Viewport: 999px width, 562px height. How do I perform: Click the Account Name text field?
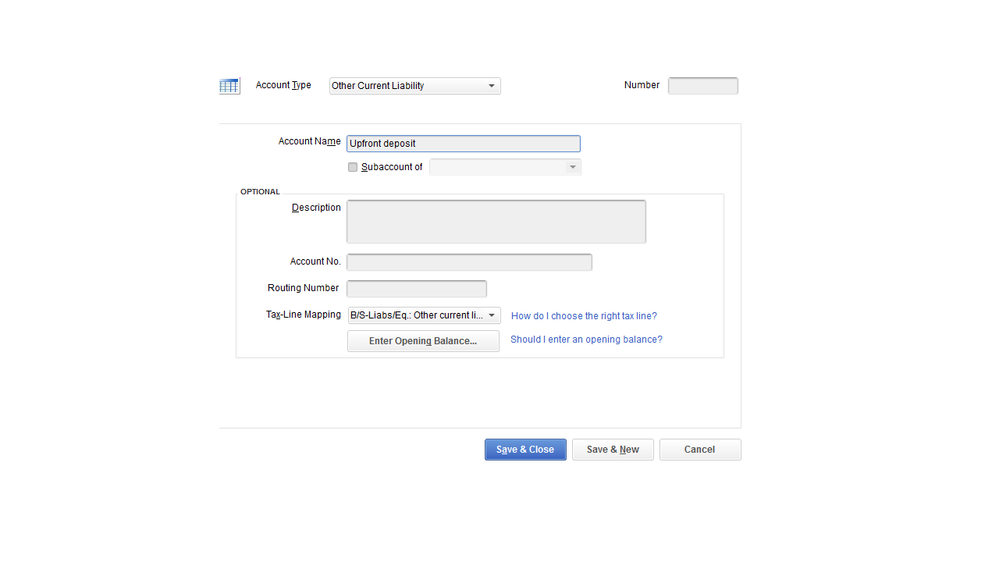tap(463, 144)
